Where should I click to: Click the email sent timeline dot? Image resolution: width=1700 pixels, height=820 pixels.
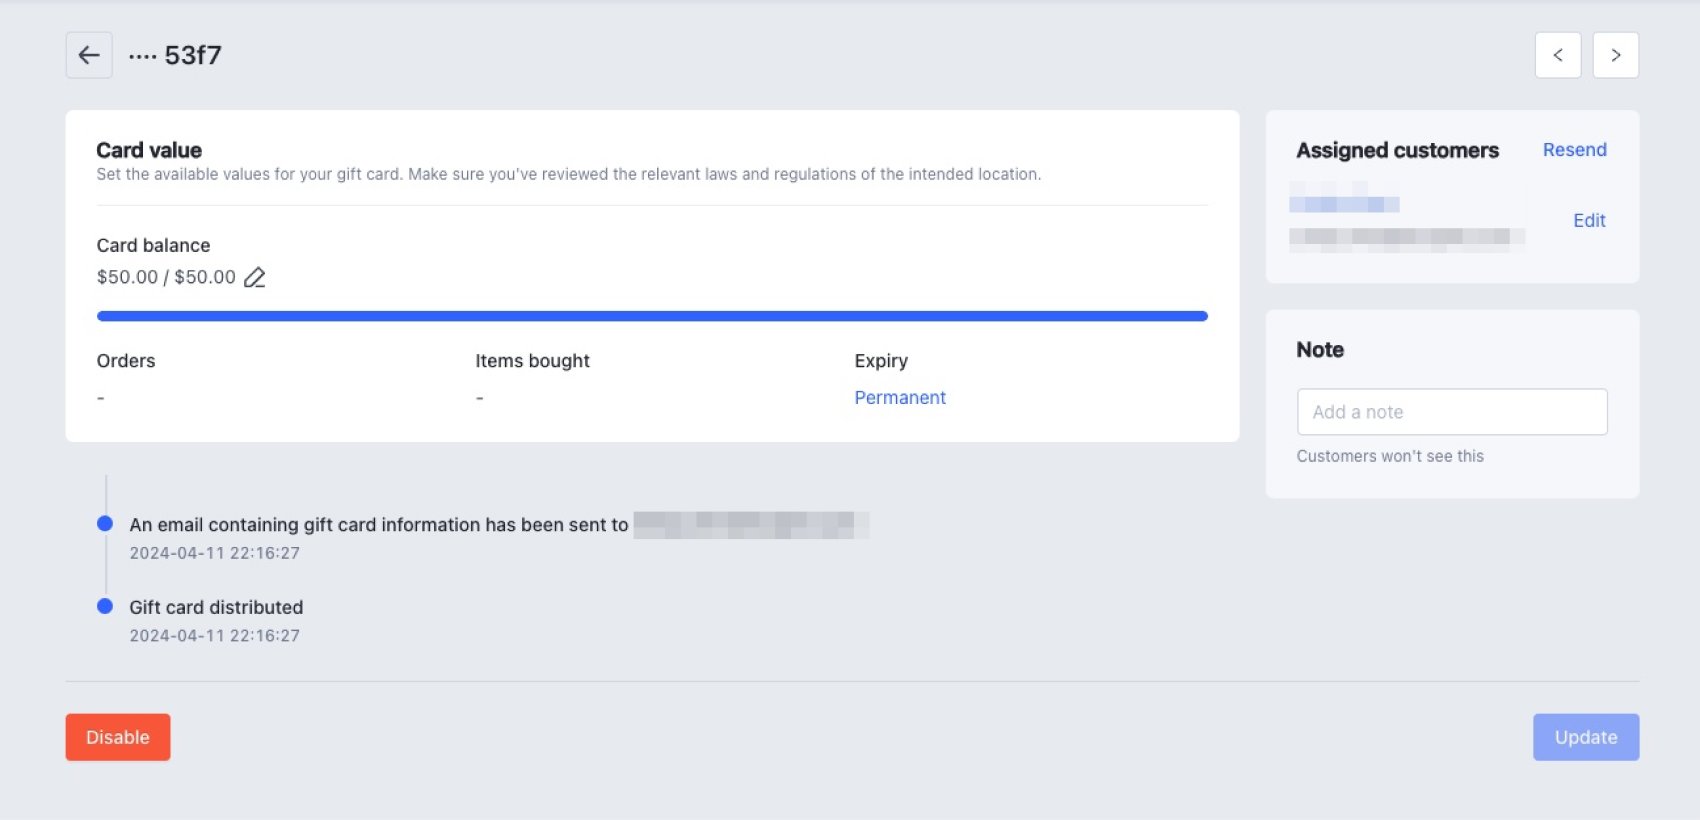click(105, 524)
